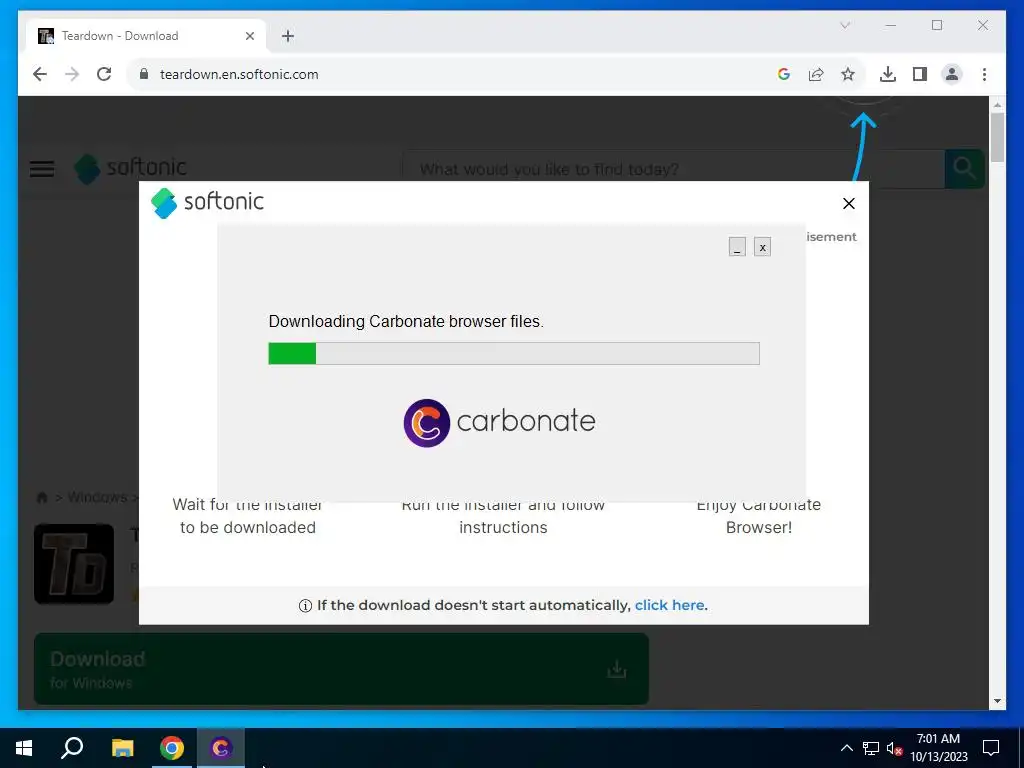Click 'to be downloaded' step text
Screen dimensions: 1024x768
coord(248,528)
